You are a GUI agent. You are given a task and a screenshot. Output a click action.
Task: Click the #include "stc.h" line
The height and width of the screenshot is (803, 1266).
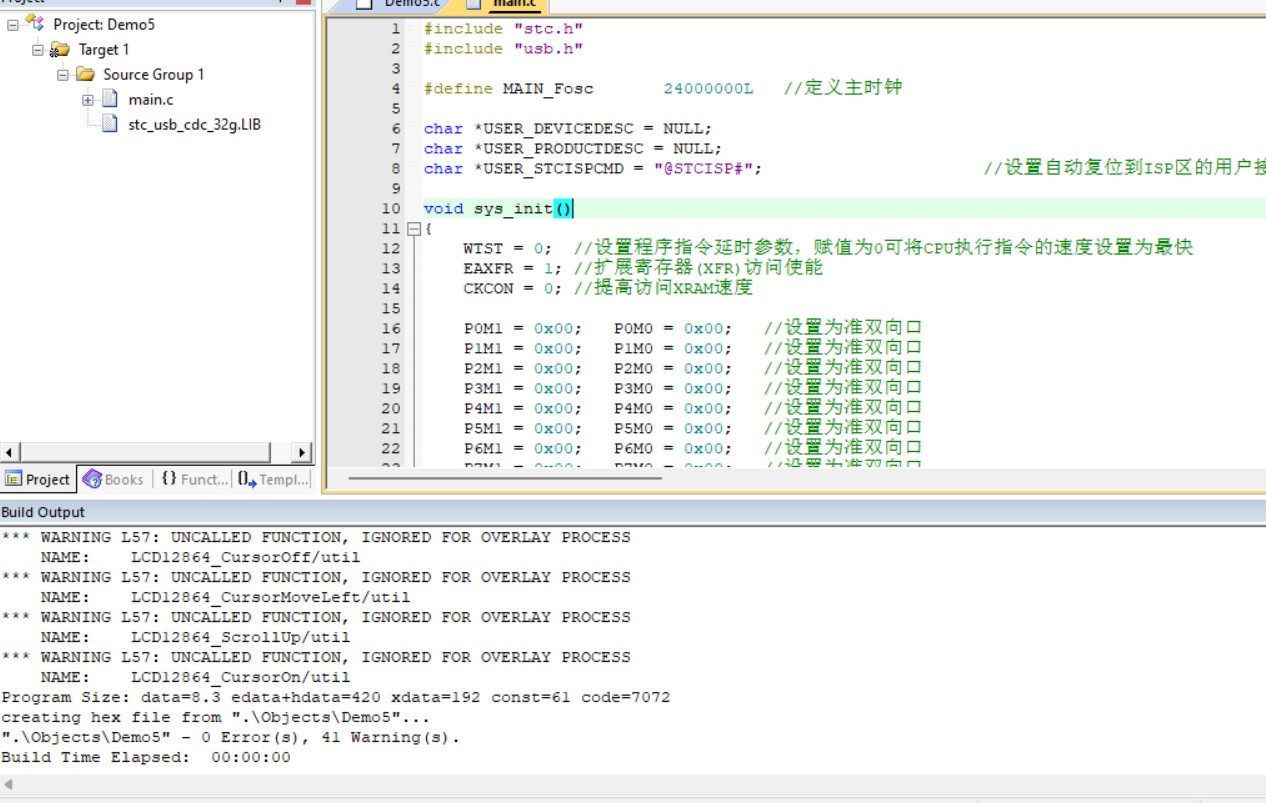pos(503,29)
